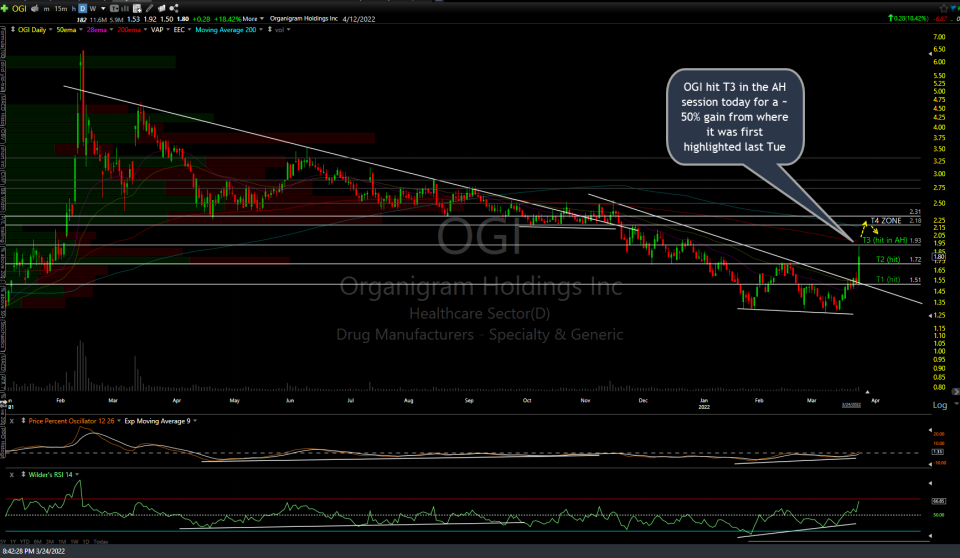Screen dimensions: 960x558
Task: Click the Organigram Holdings Inc company name
Action: click(304, 18)
